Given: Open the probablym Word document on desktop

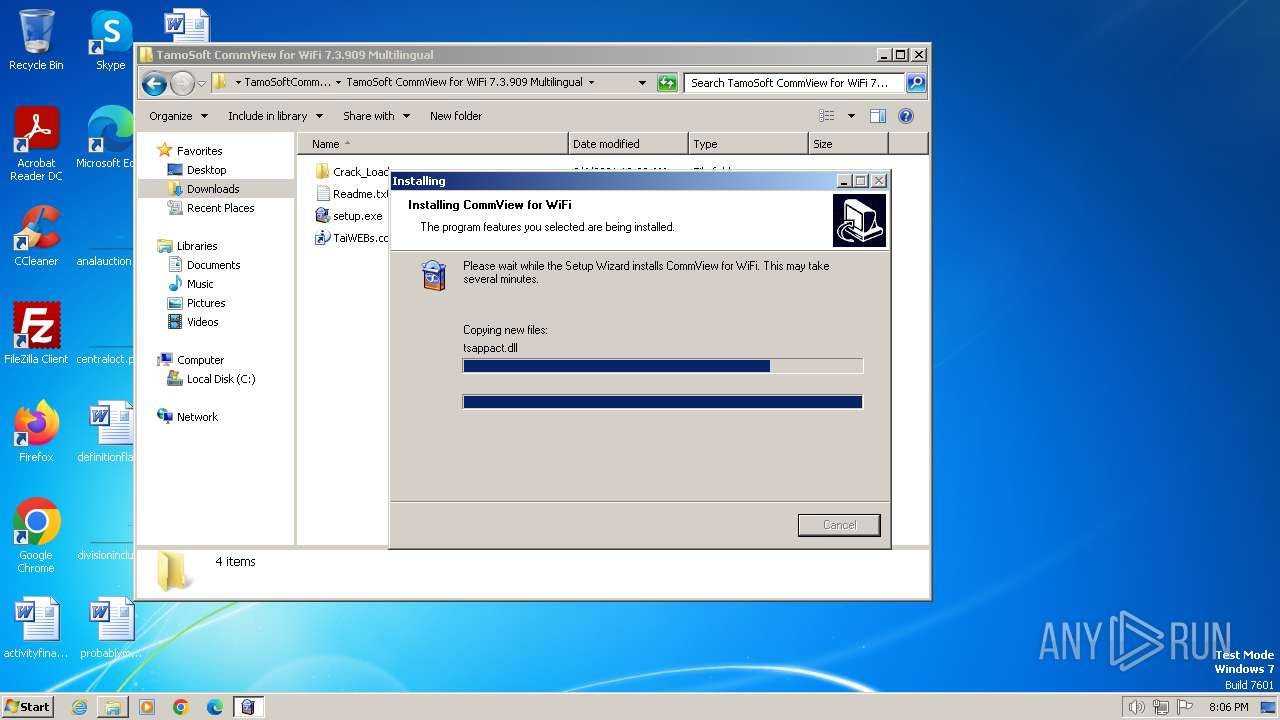Looking at the screenshot, I should [x=111, y=628].
